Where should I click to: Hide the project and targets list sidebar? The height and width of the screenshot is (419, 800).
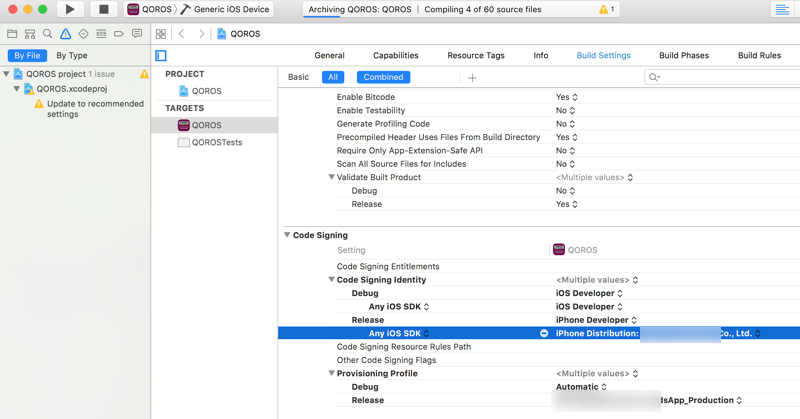tap(161, 56)
